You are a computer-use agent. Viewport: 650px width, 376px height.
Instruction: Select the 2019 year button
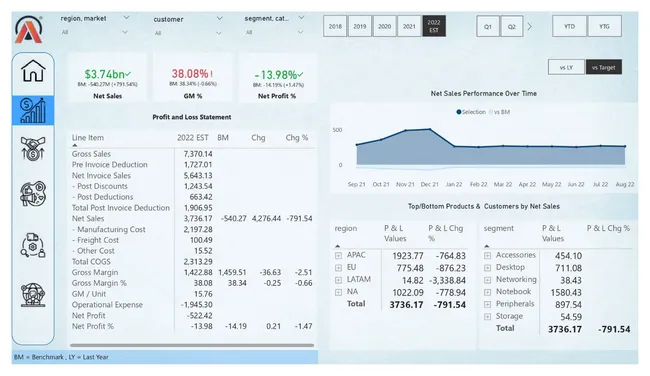click(x=359, y=26)
